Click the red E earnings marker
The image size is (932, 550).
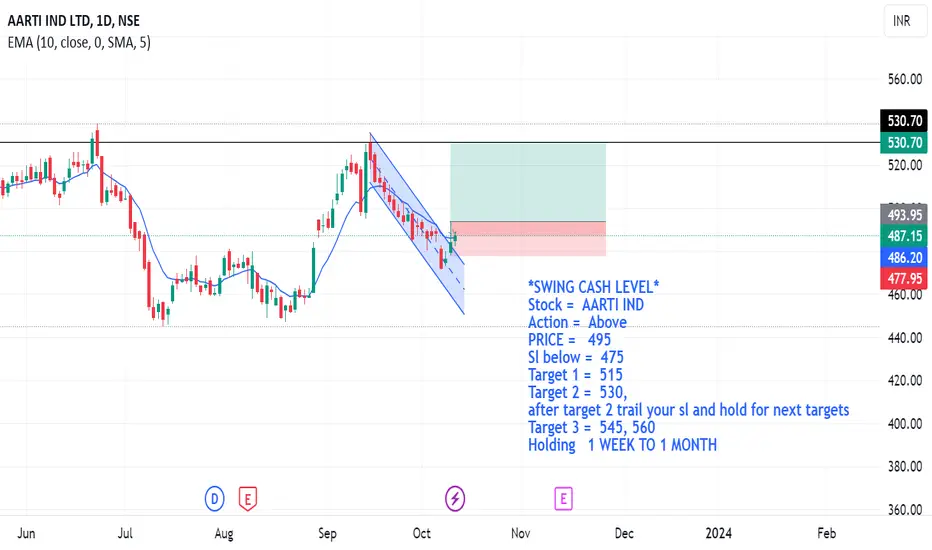248,499
